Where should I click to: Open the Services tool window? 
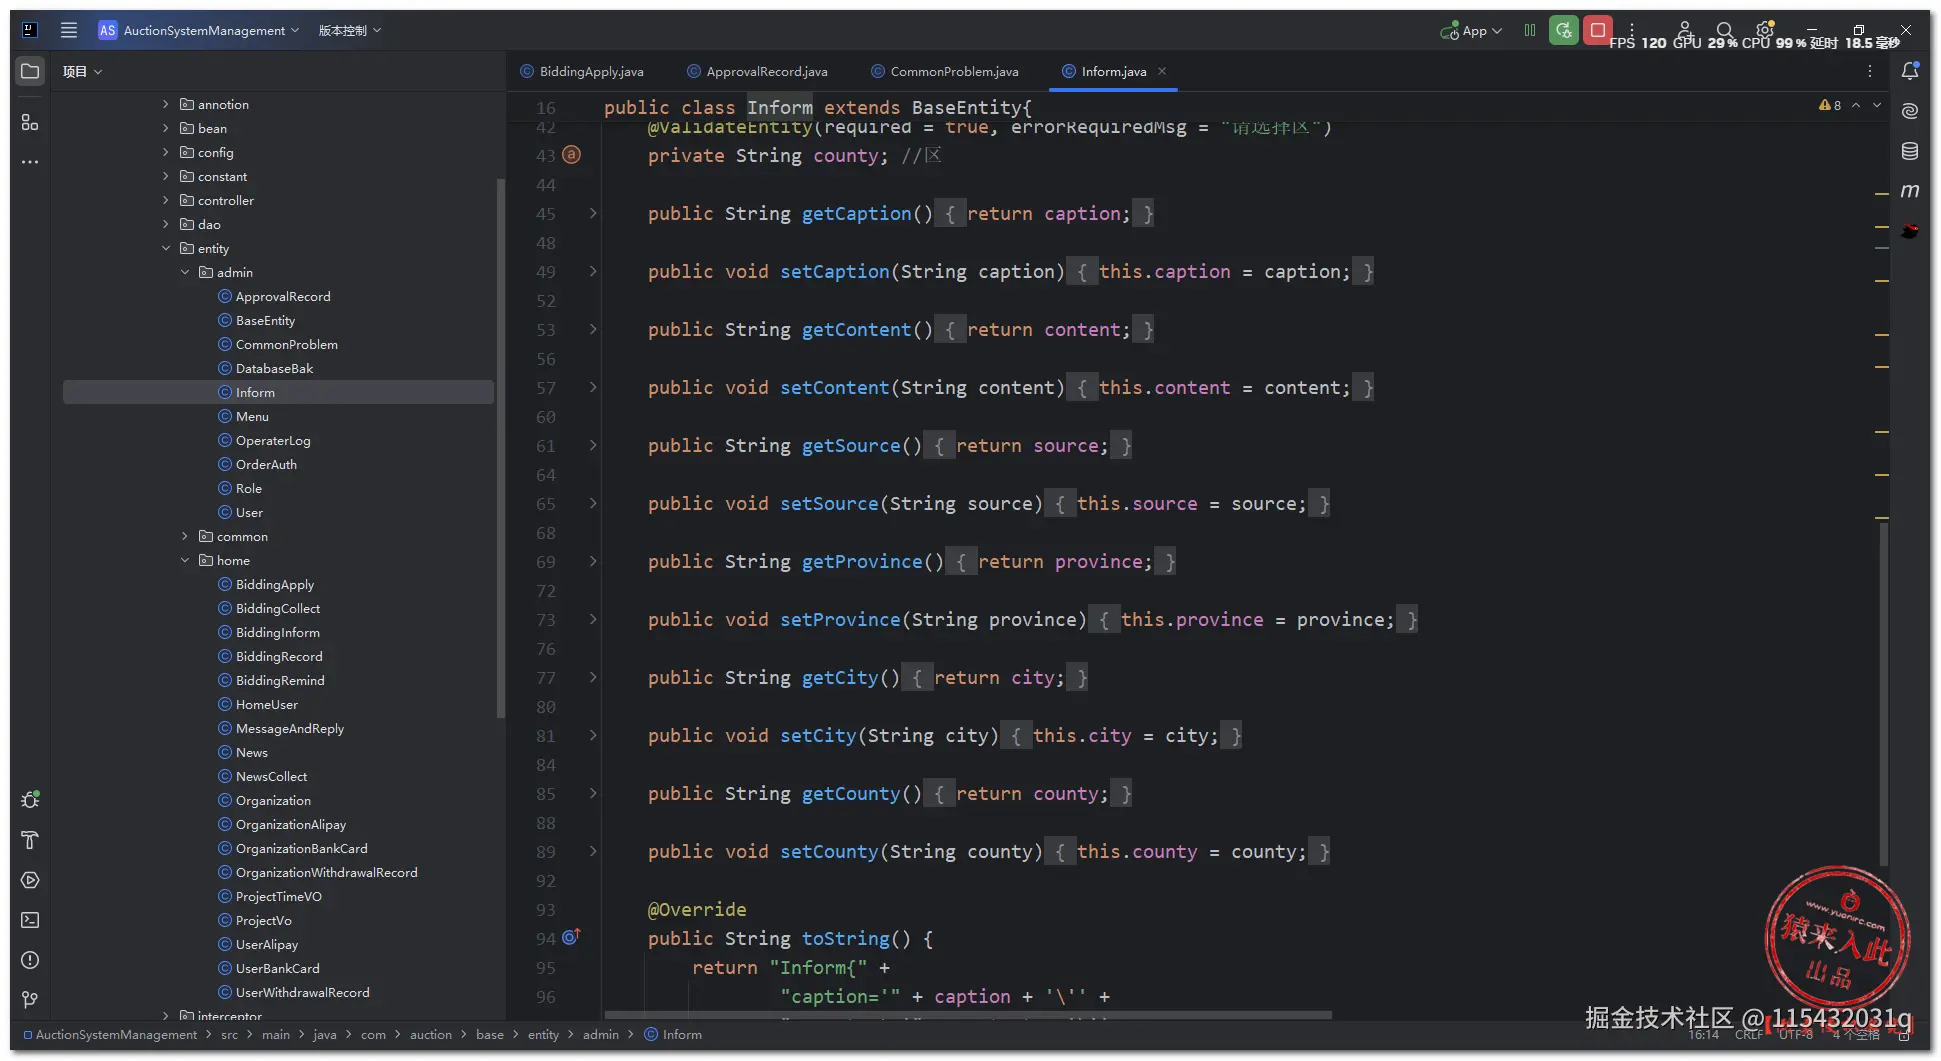(x=30, y=880)
